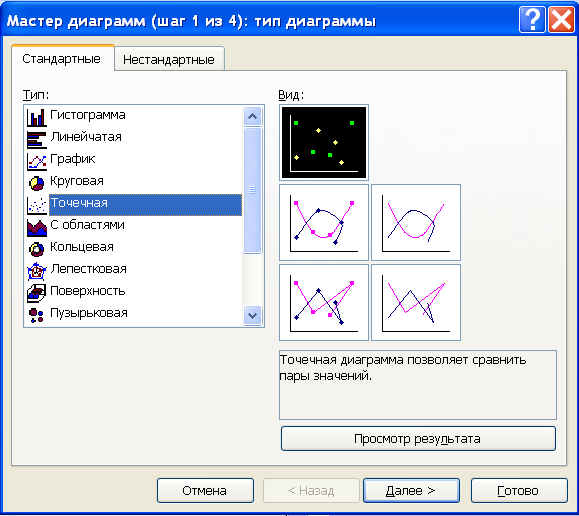Viewport: 579px width, 516px height.
Task: Click the scroll up arrow in type list
Action: pyautogui.click(x=253, y=116)
